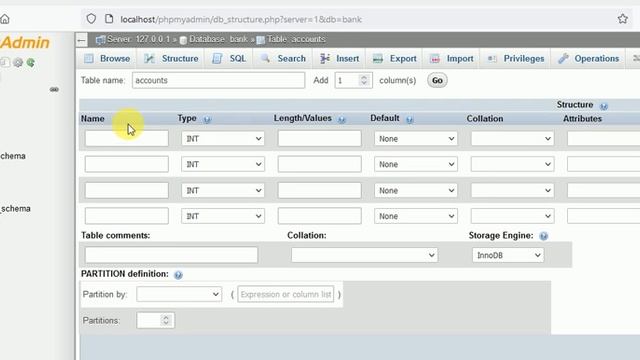640x360 pixels.
Task: Open the table Collation dropdown
Action: [364, 255]
